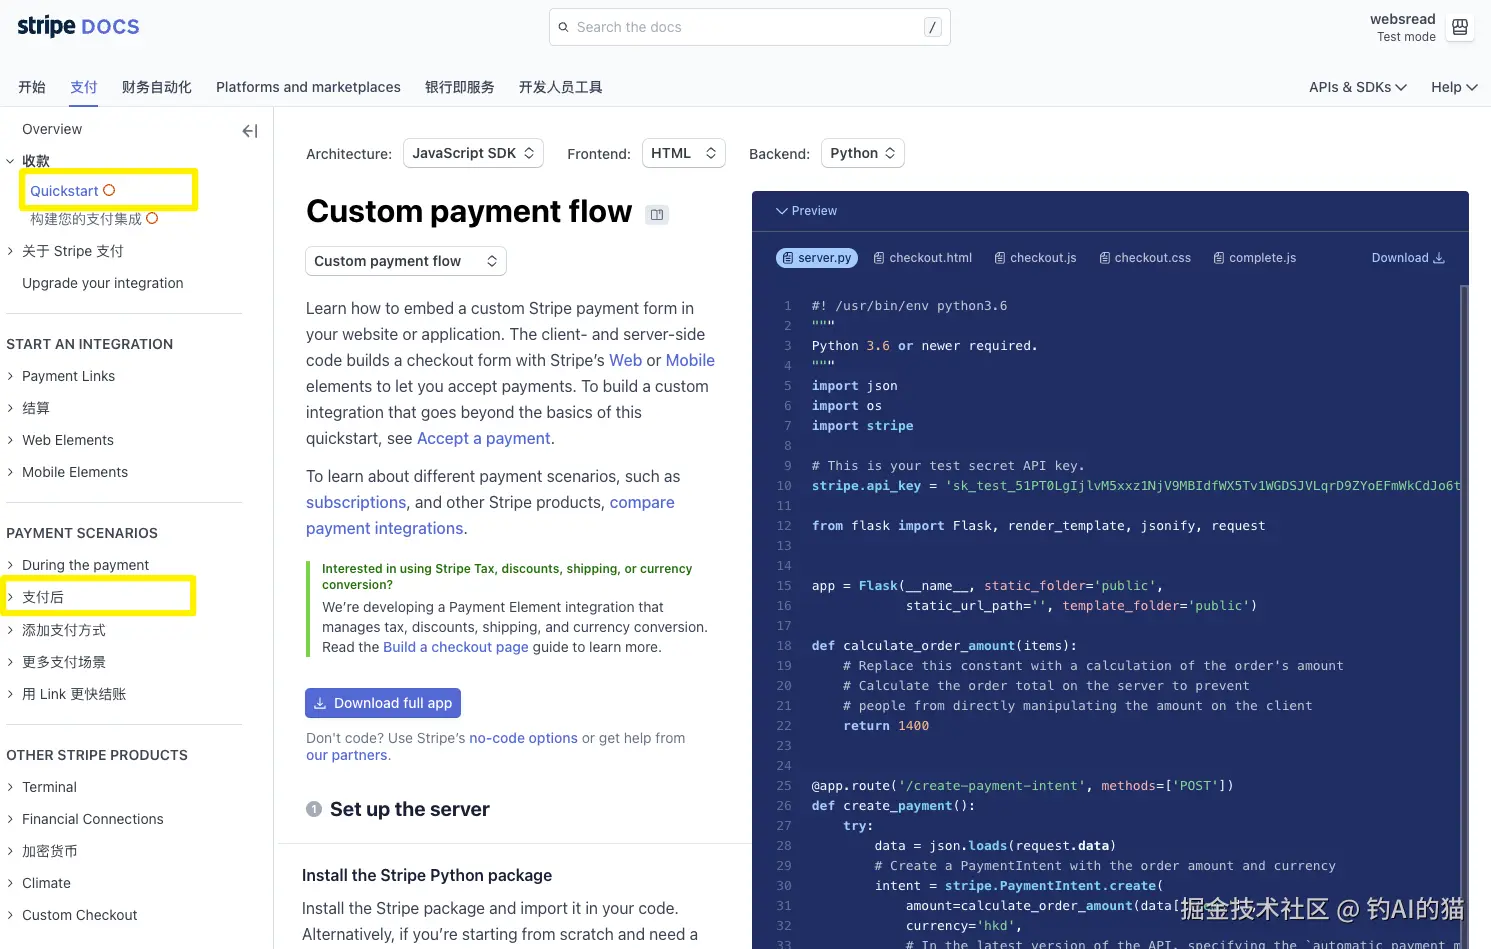The height and width of the screenshot is (949, 1491).
Task: Expand During the payment in the sidebar
Action: (x=10, y=565)
